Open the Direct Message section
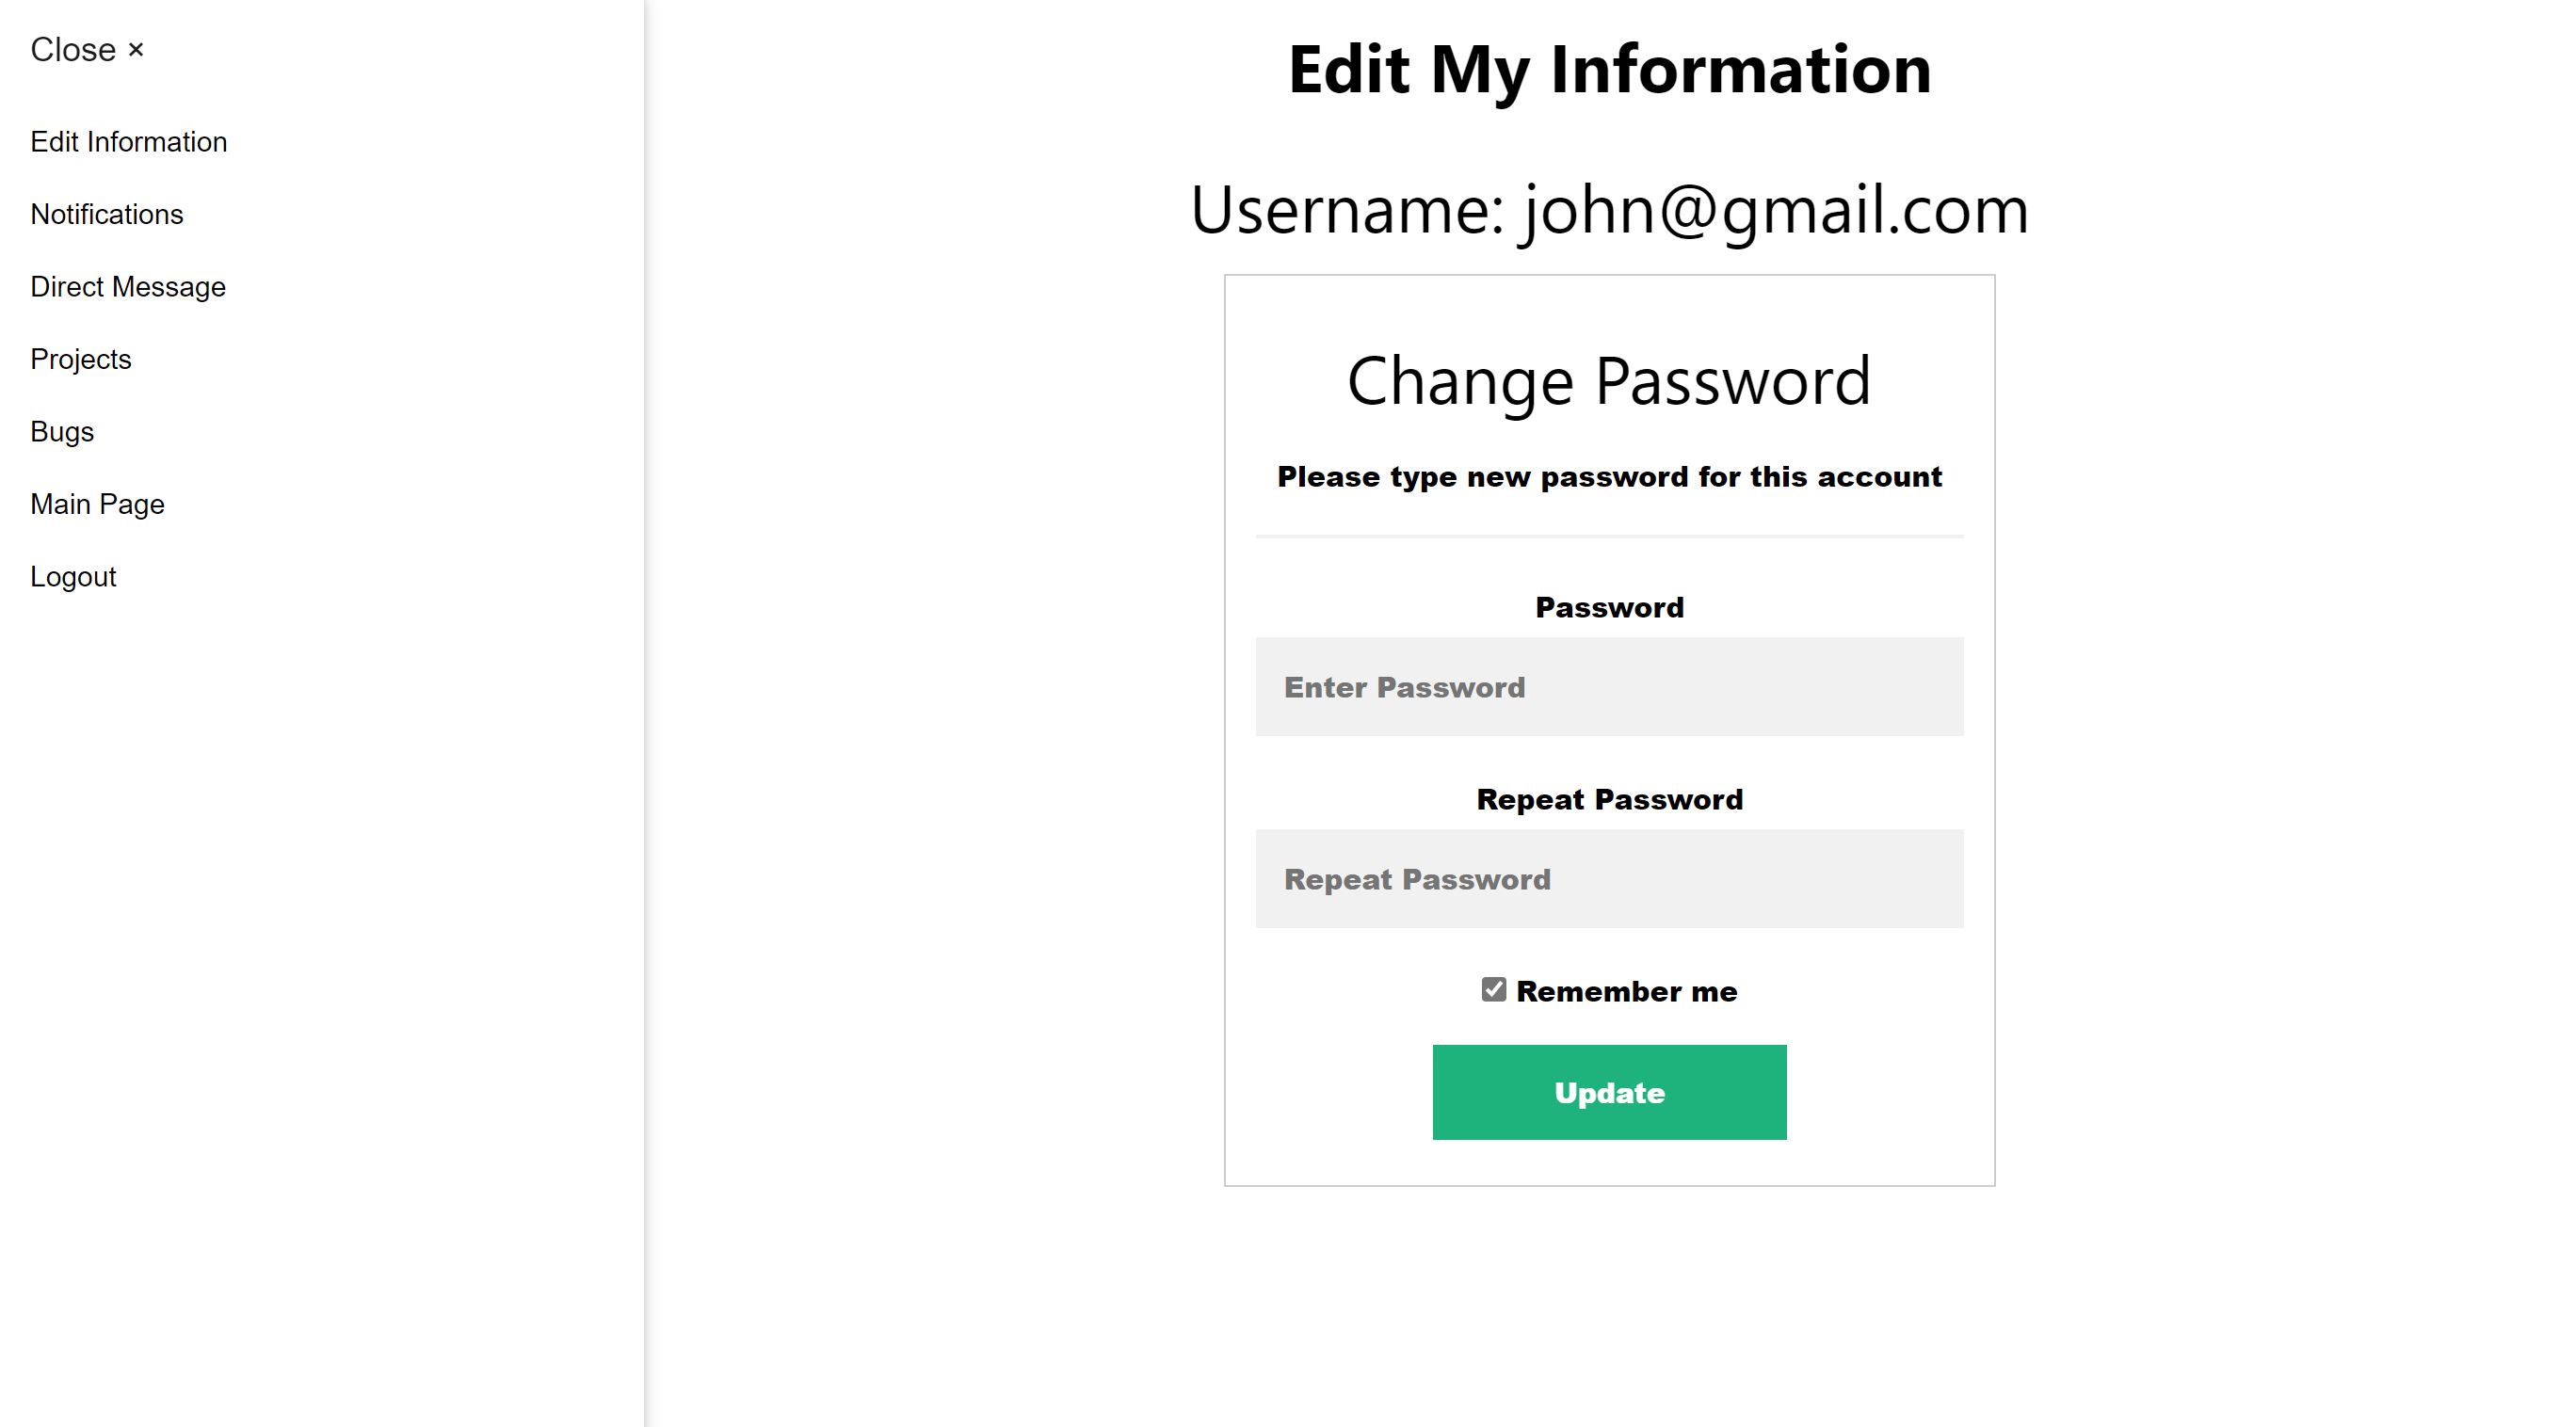 pyautogui.click(x=128, y=287)
